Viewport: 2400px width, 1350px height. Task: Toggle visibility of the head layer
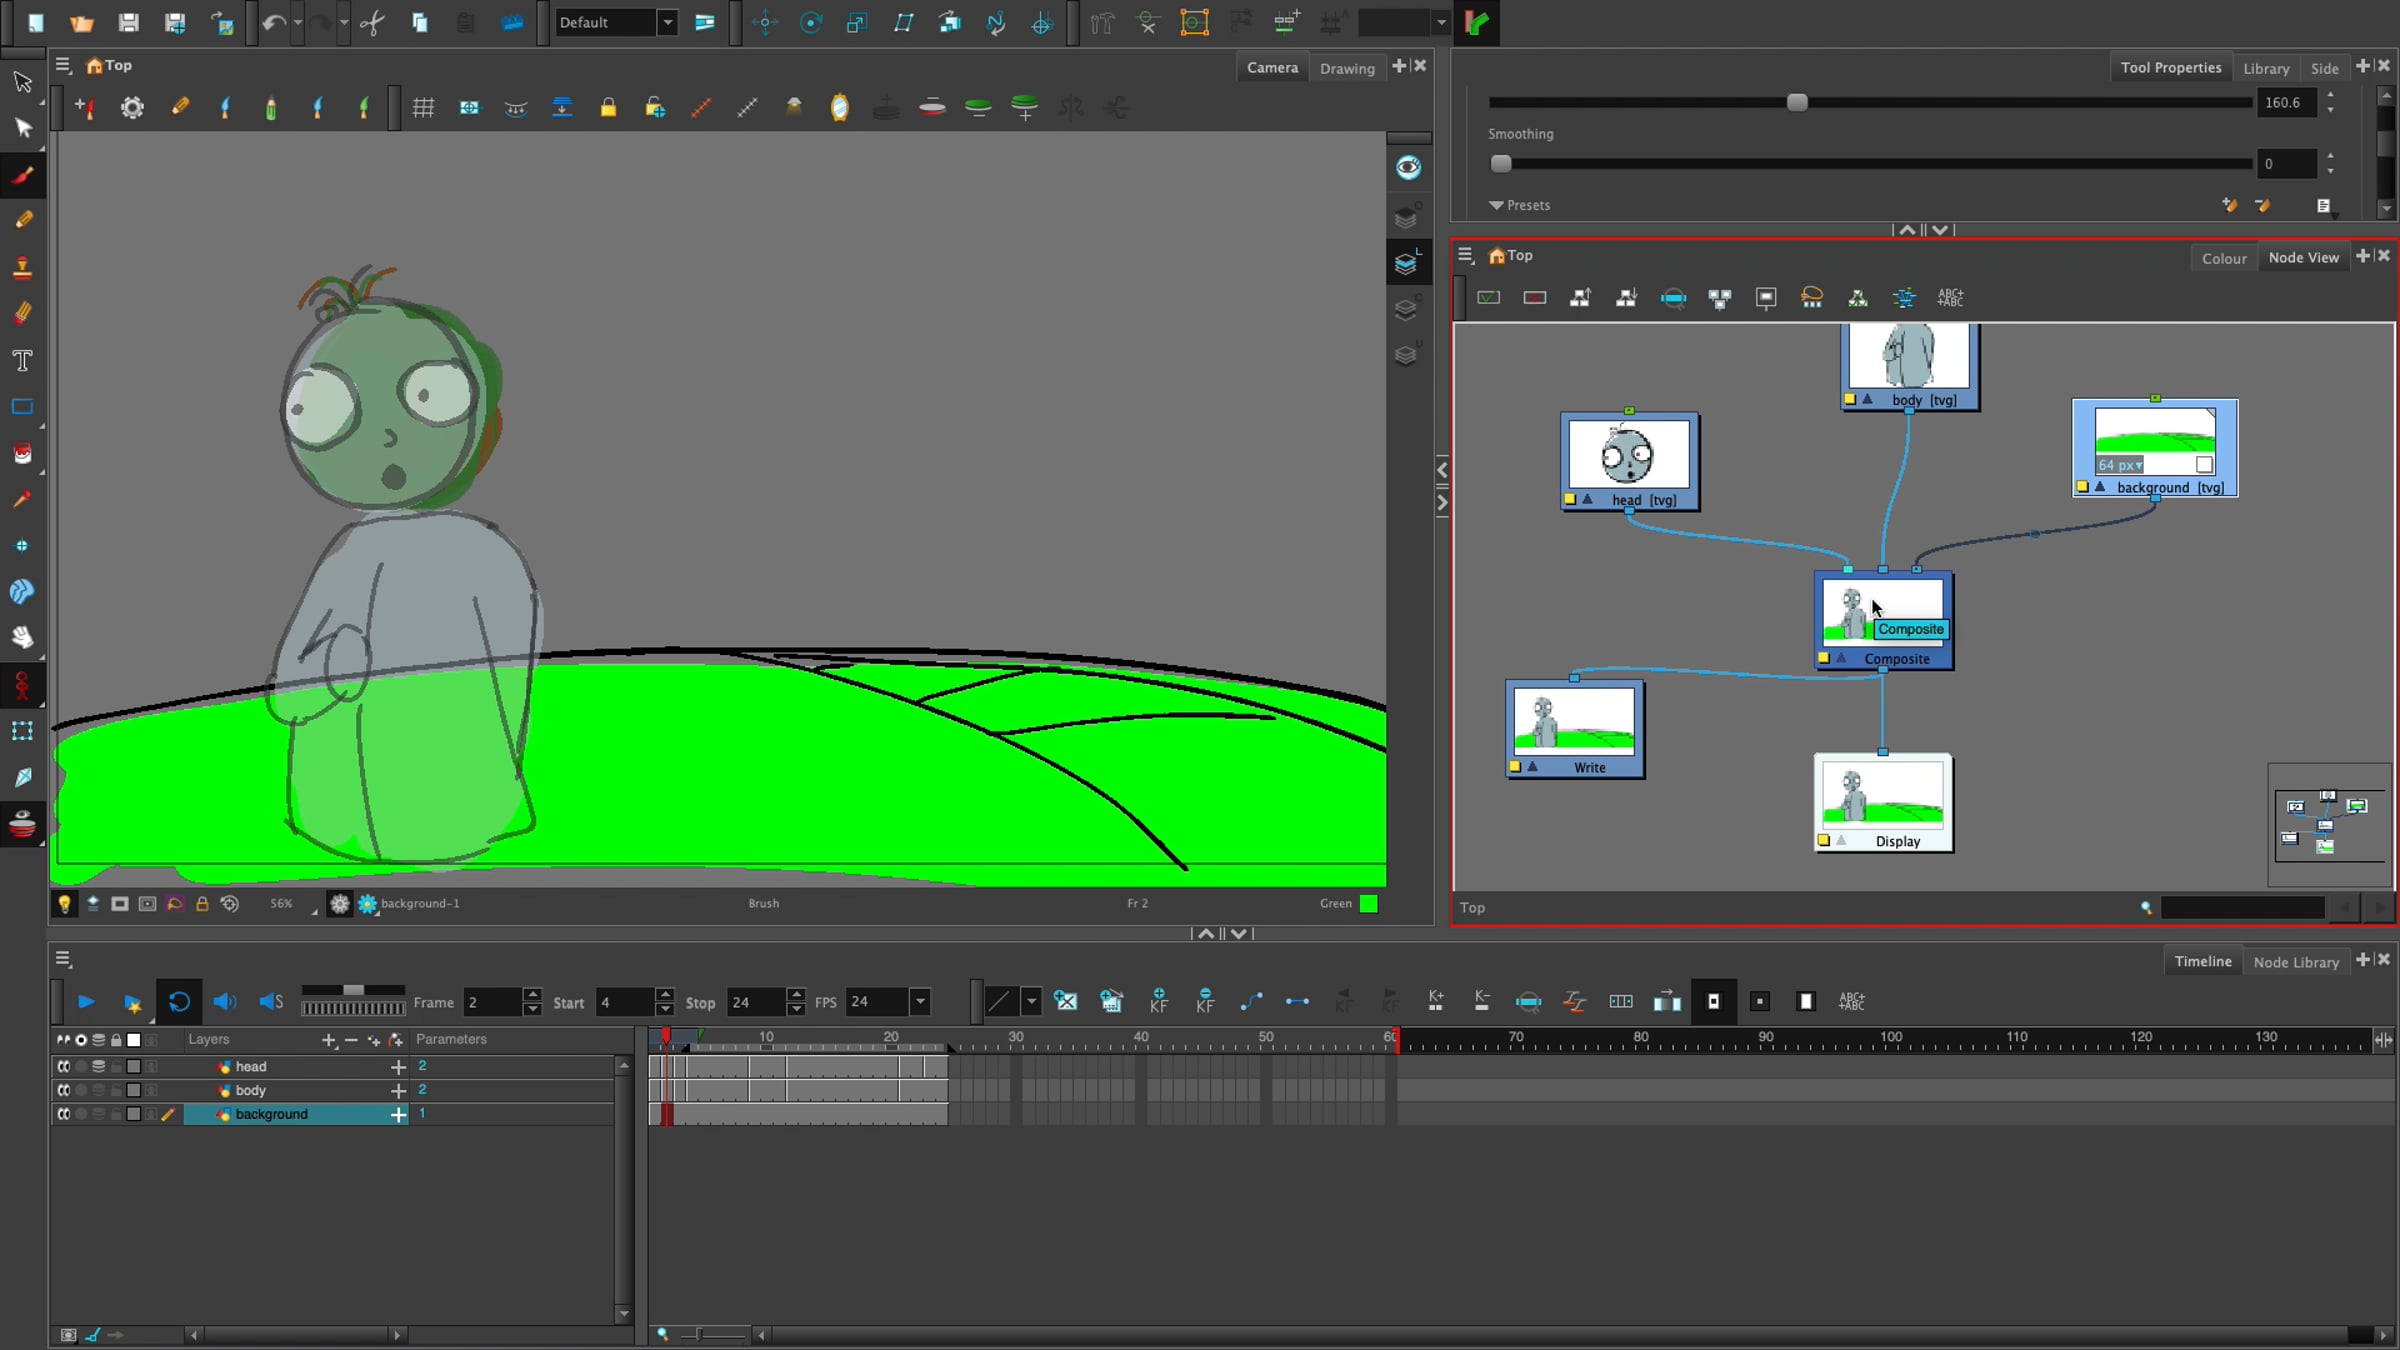pos(64,1067)
